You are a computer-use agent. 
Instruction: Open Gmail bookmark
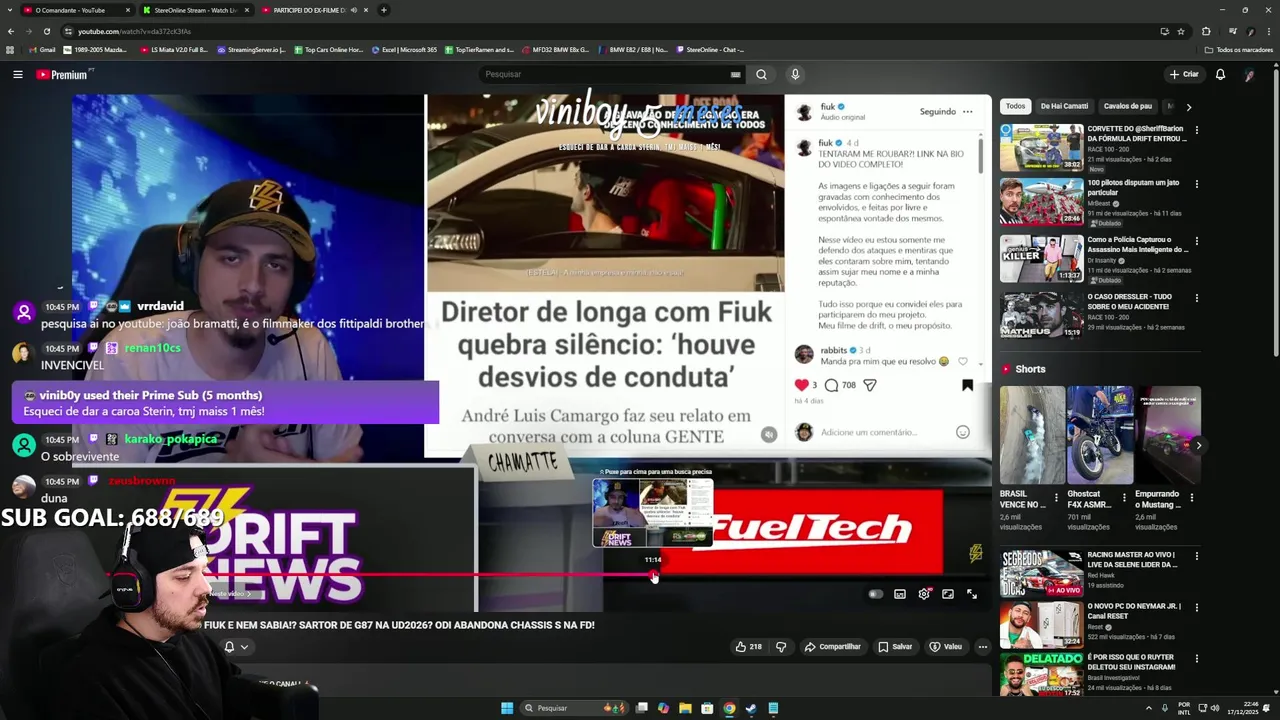(x=41, y=50)
